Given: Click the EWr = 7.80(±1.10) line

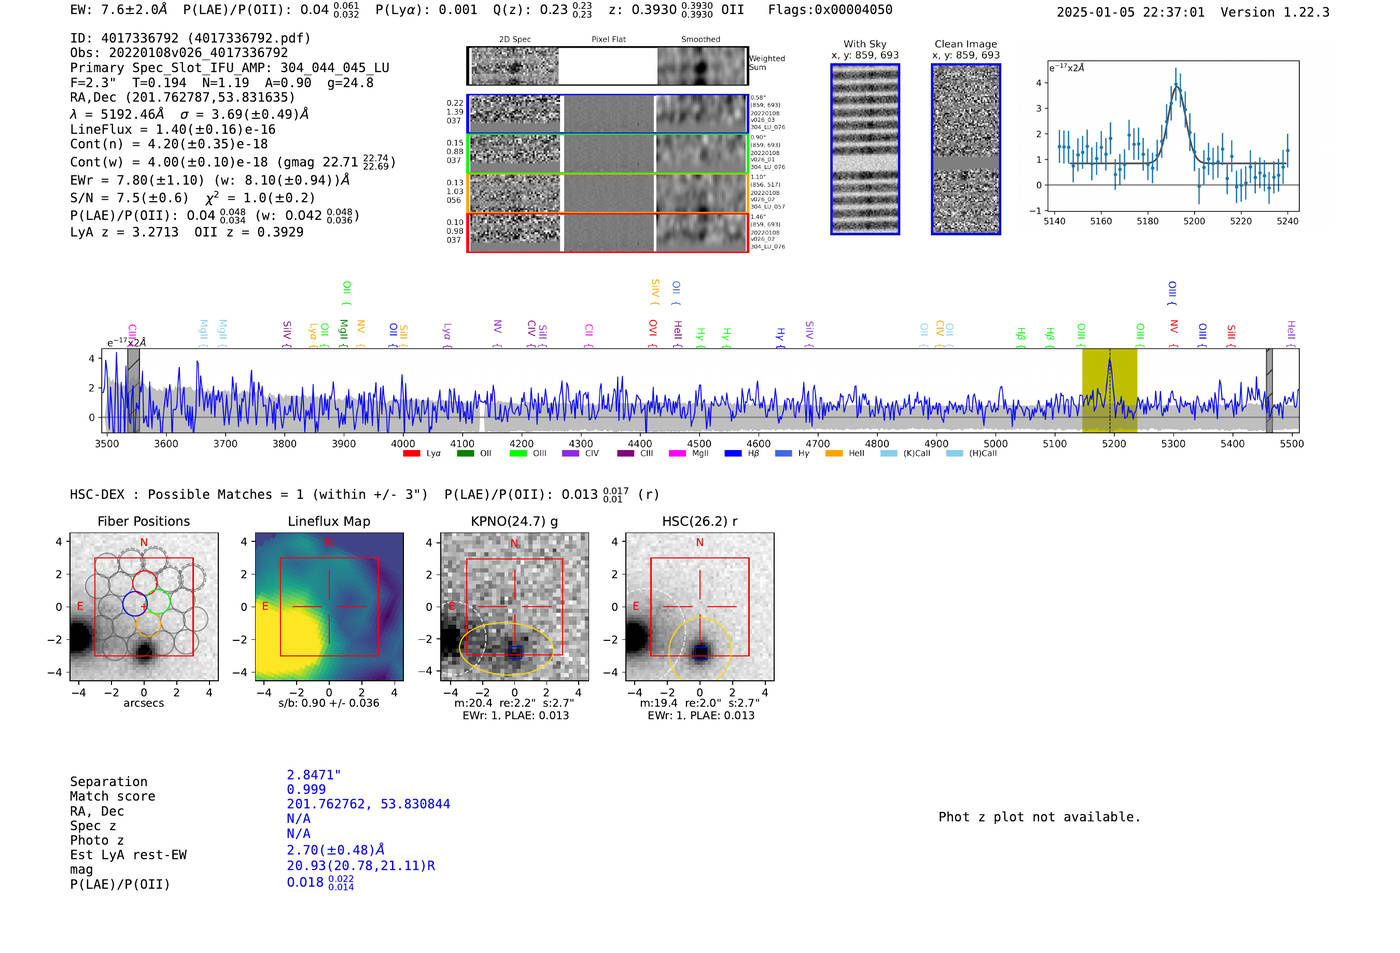Looking at the screenshot, I should [x=210, y=180].
